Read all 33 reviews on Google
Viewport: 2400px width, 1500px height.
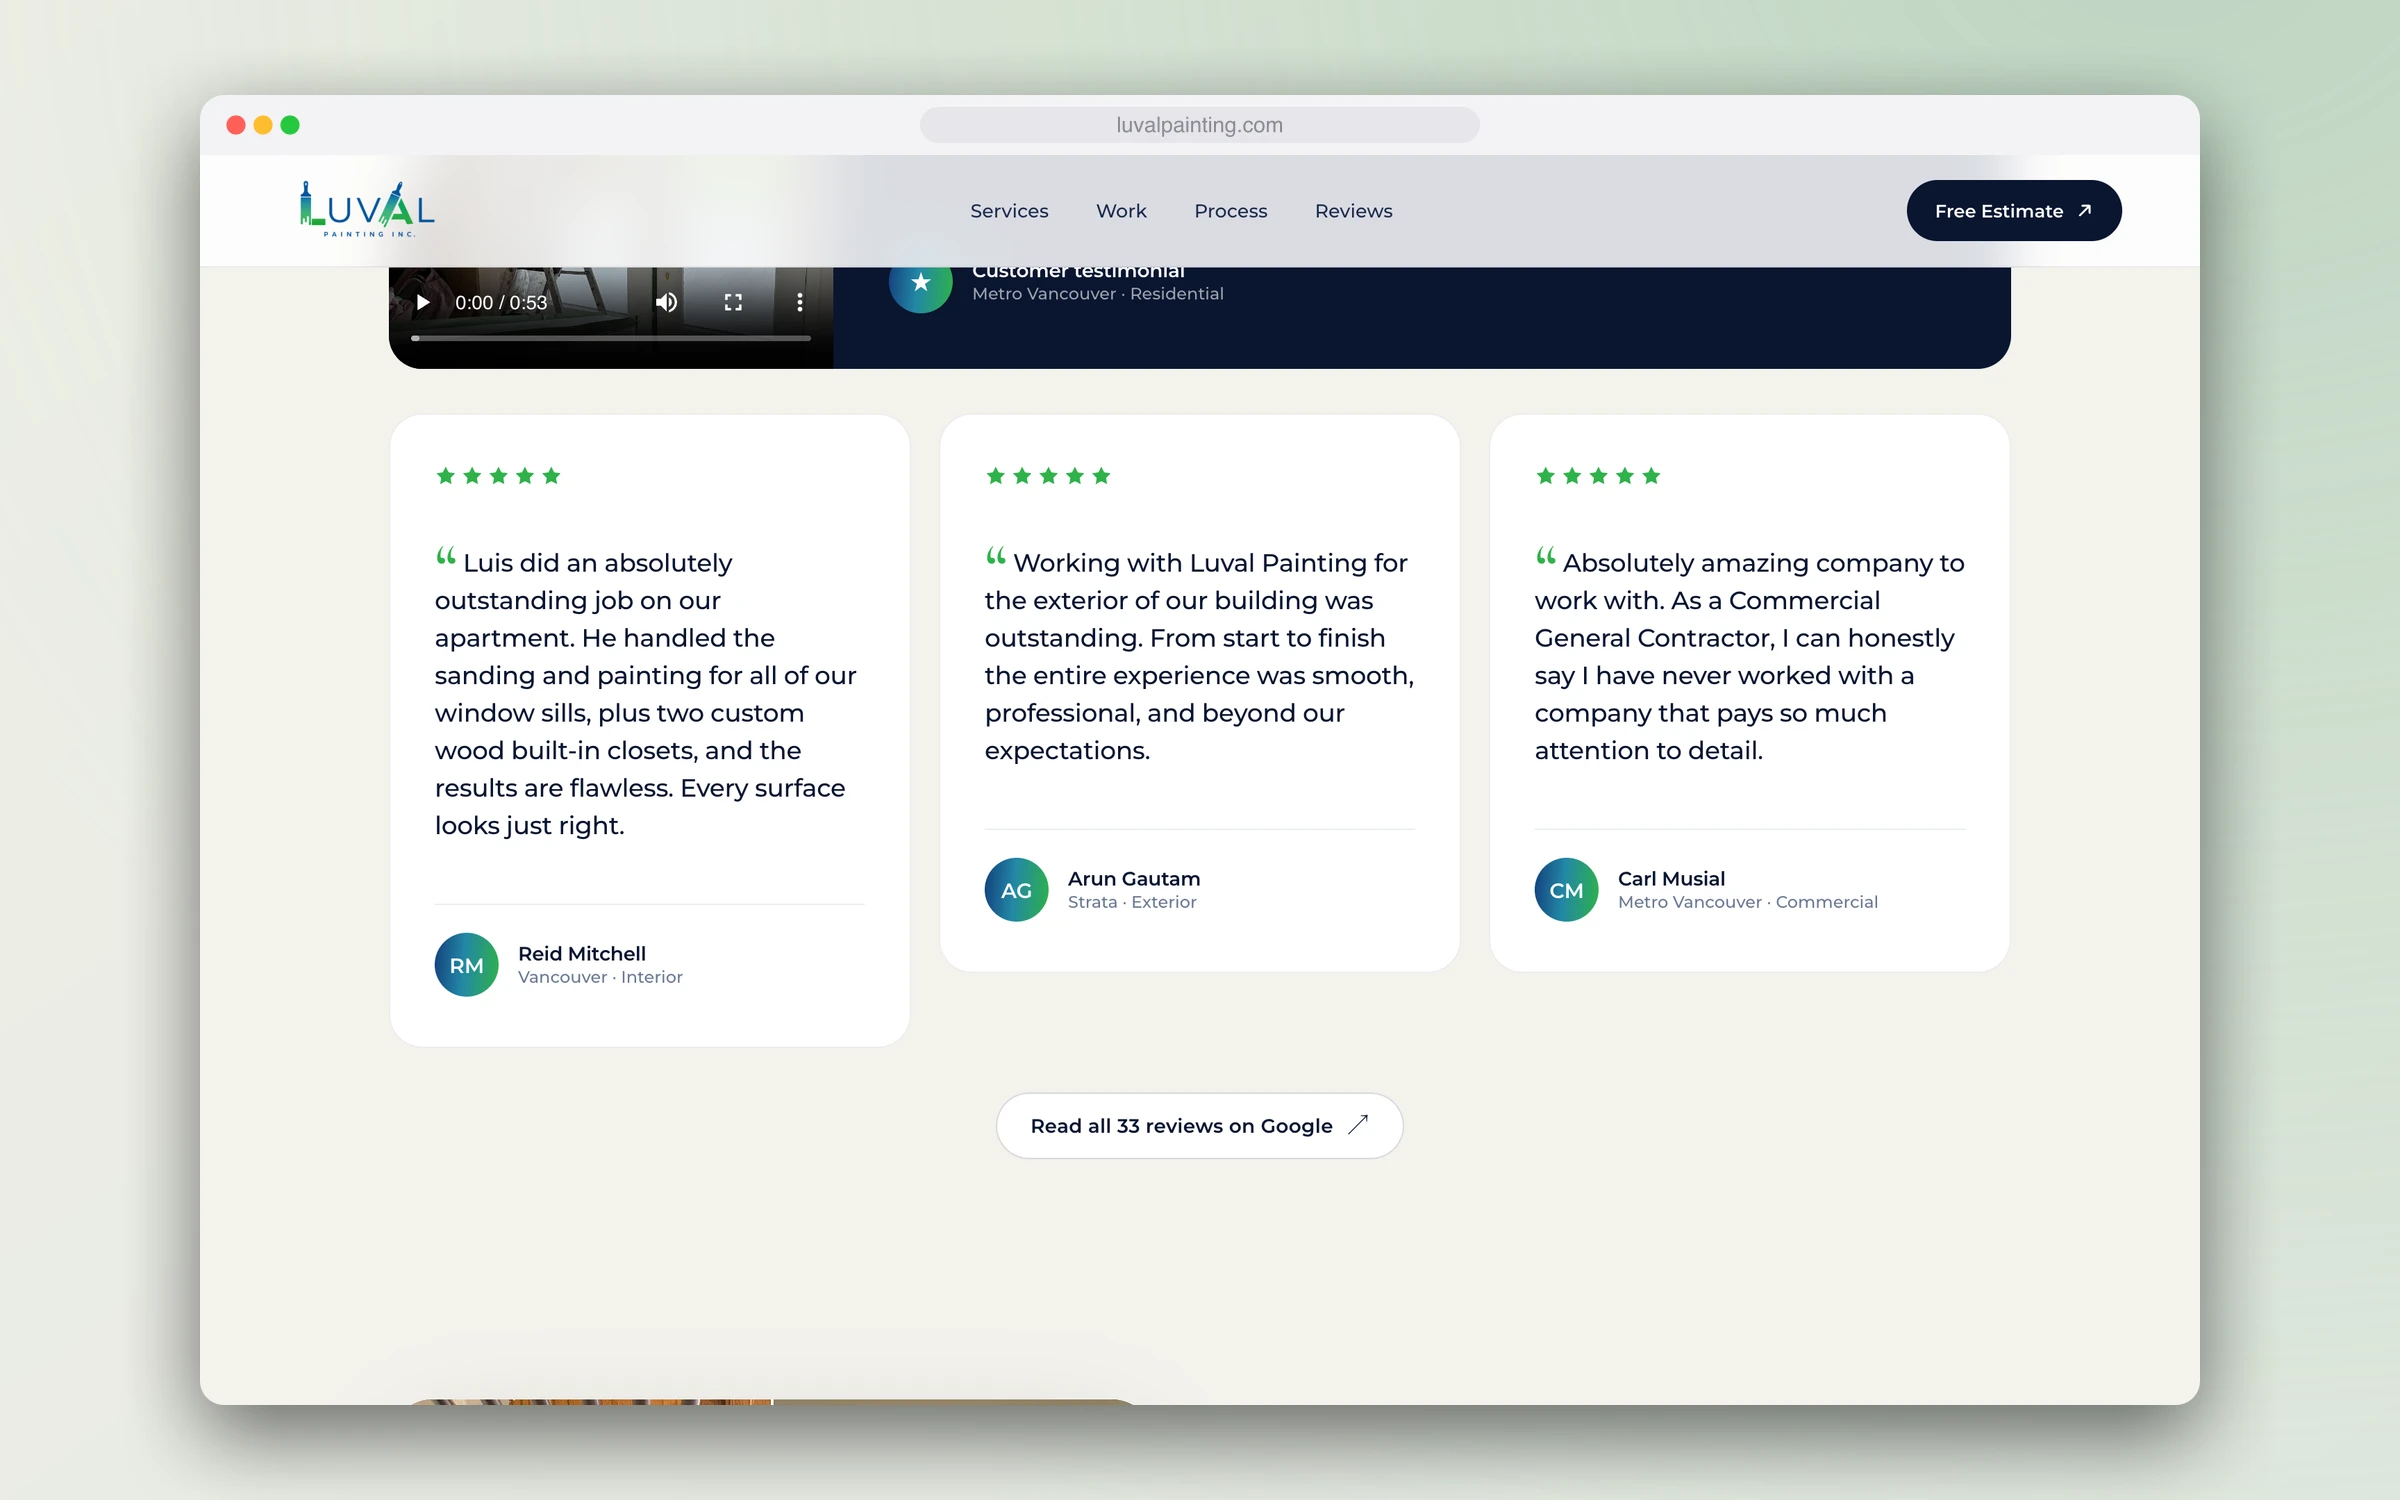coord(1199,1126)
